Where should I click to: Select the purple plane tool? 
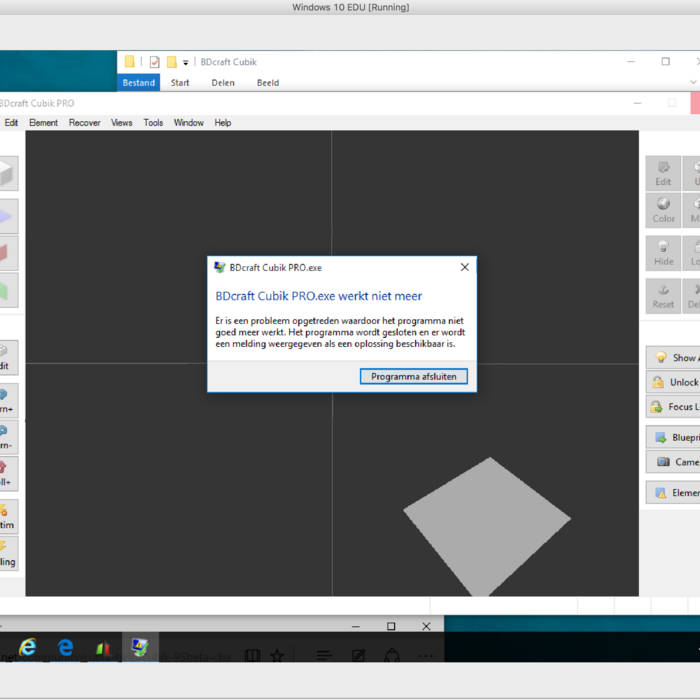click(x=8, y=217)
